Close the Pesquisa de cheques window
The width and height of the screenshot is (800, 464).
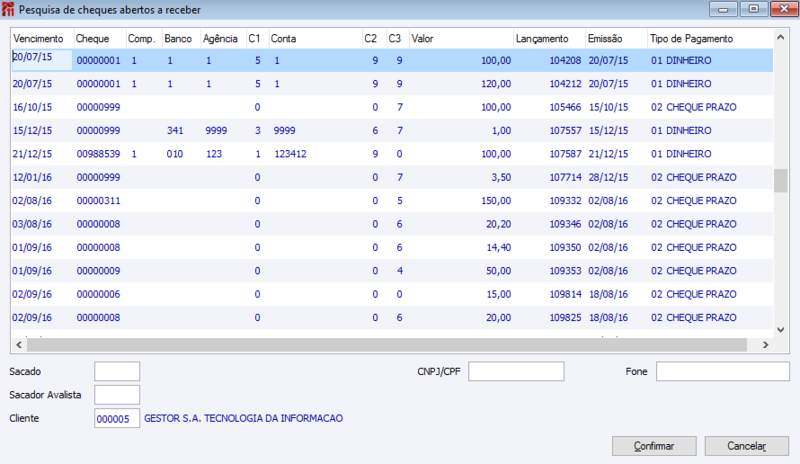click(784, 9)
